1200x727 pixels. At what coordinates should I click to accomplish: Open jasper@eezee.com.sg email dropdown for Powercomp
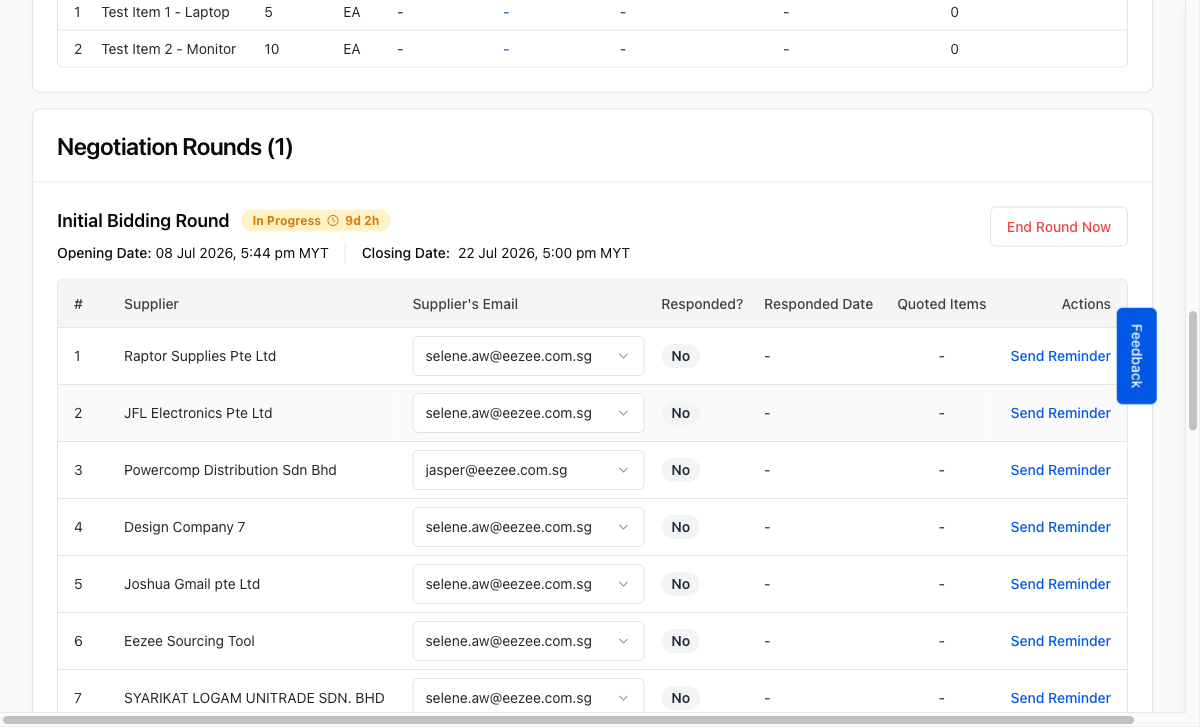point(528,470)
